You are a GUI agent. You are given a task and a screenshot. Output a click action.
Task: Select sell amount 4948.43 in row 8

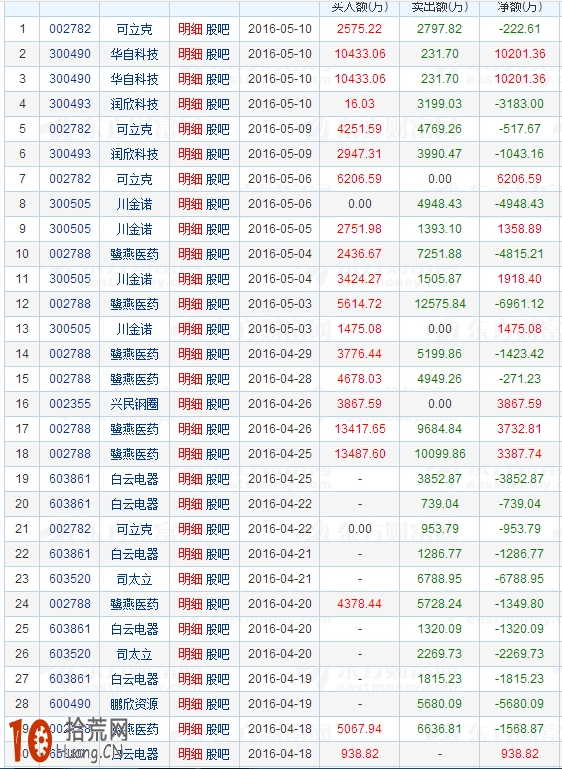pyautogui.click(x=439, y=204)
